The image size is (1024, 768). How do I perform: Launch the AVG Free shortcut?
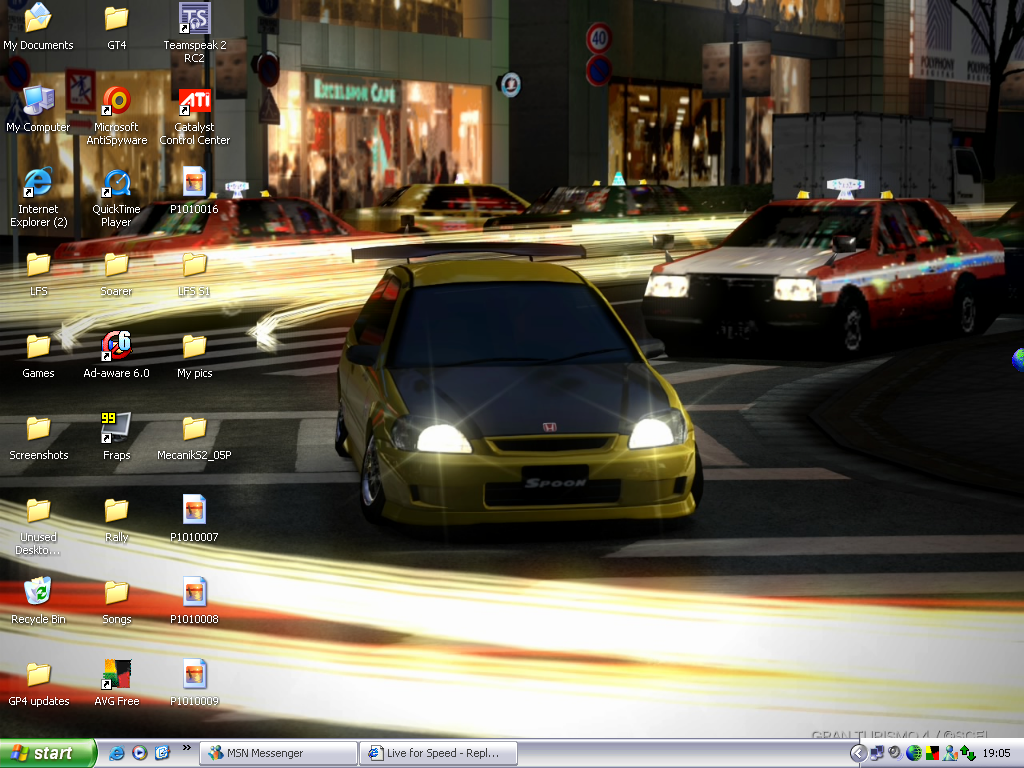116,683
